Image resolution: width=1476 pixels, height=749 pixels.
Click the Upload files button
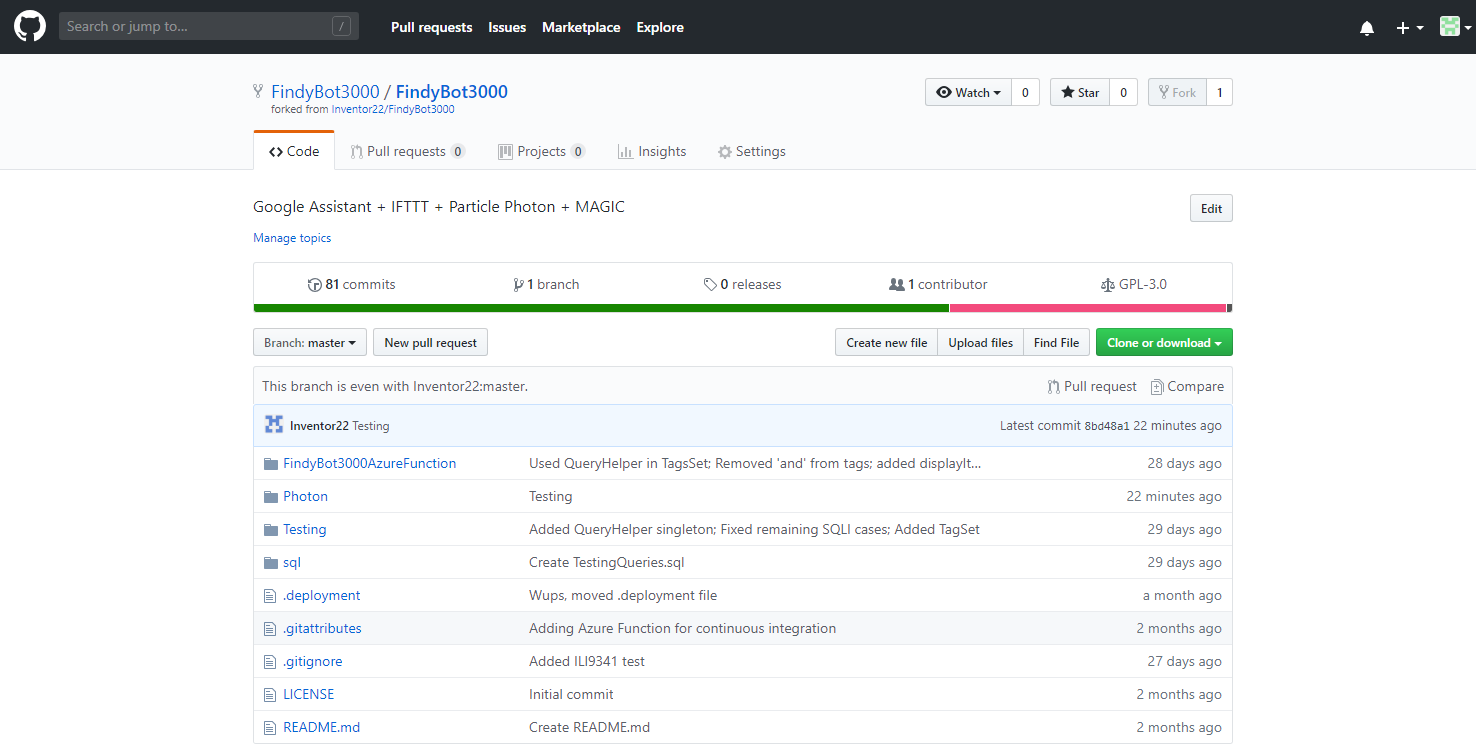(980, 342)
